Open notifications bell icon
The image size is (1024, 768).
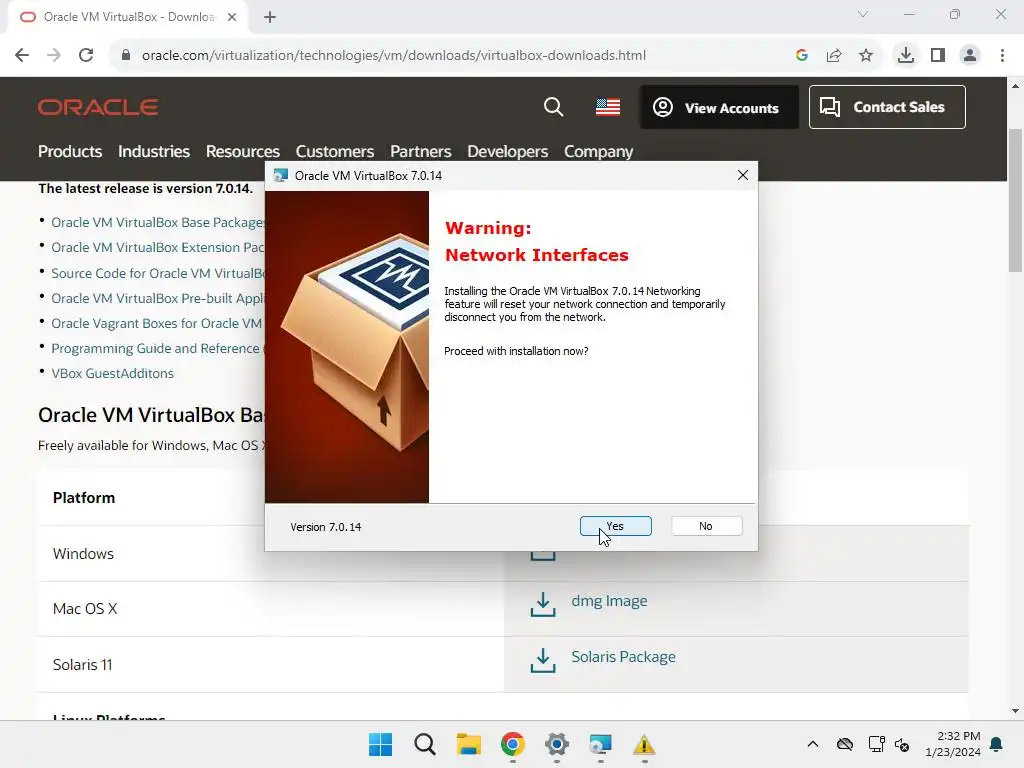click(x=997, y=744)
